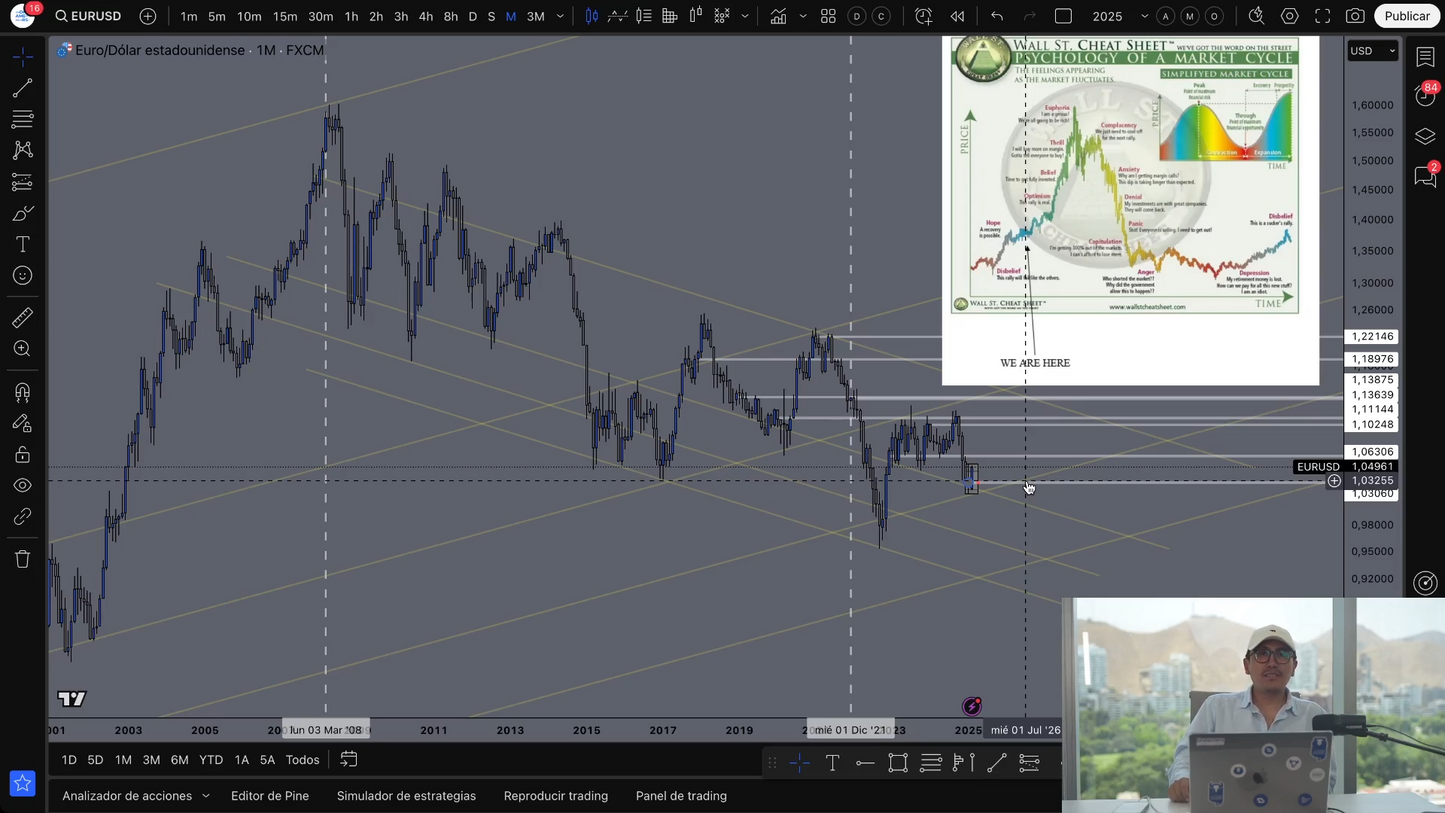Screen dimensions: 1445x813
Task: Click the Publicar button
Action: 1406,16
